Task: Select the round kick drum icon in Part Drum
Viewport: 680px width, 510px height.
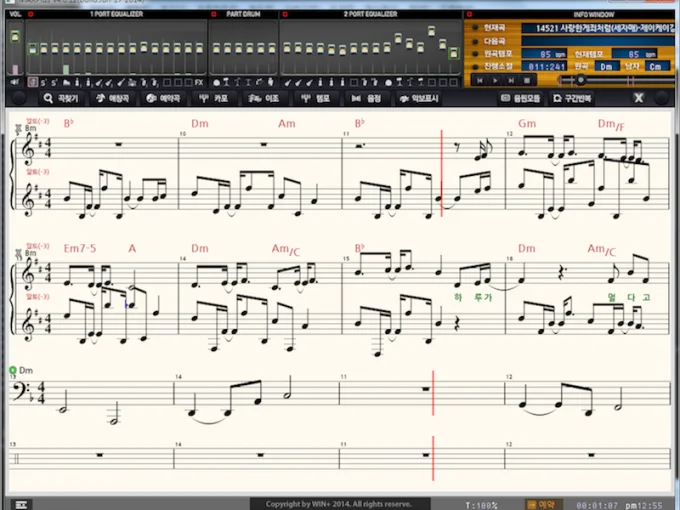Action: click(x=217, y=82)
